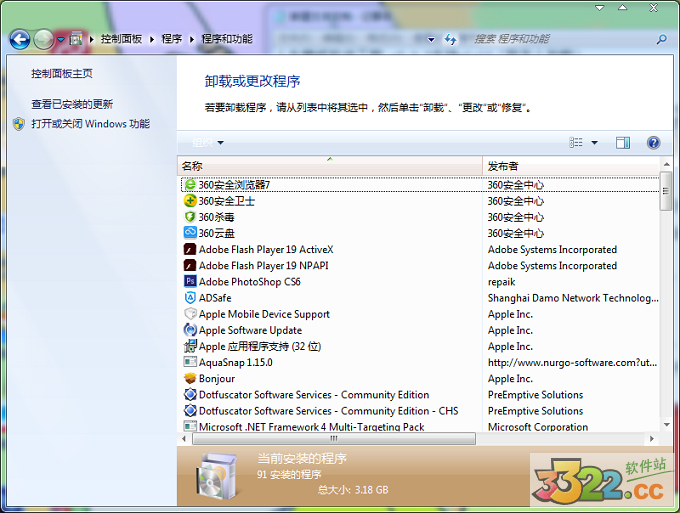Click the window's Maximize button
Viewport: 680px width, 513px height.
622,8
